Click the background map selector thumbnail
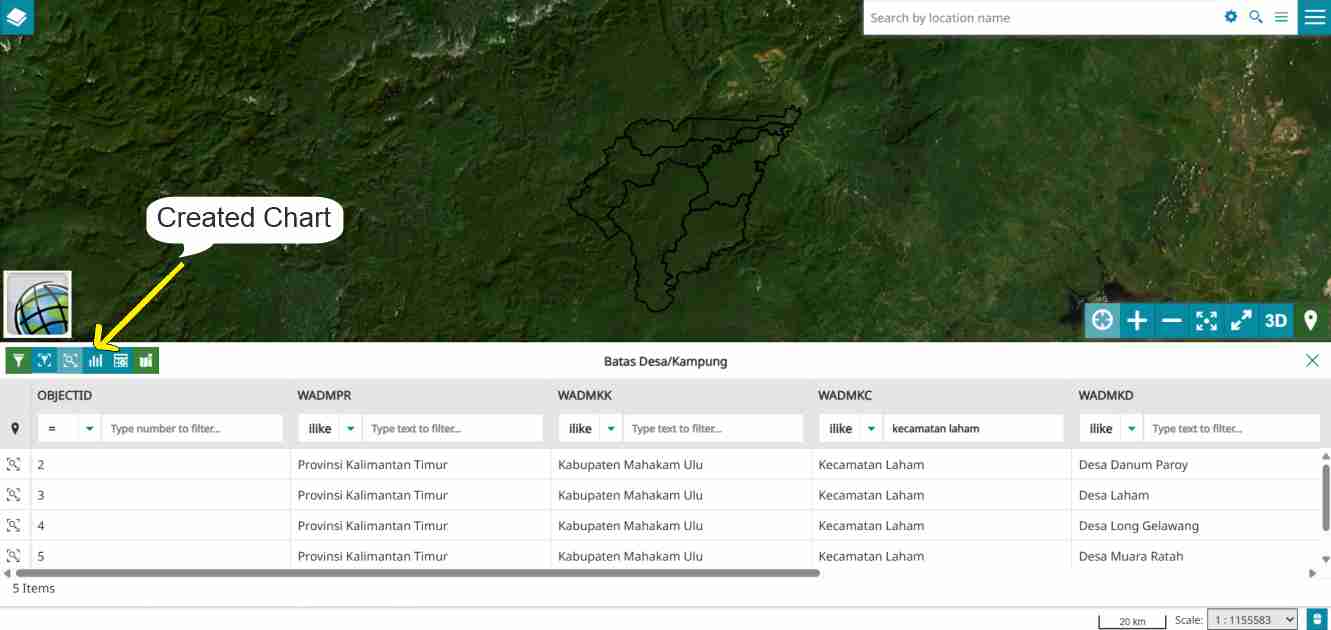The image size is (1331, 630). click(38, 305)
